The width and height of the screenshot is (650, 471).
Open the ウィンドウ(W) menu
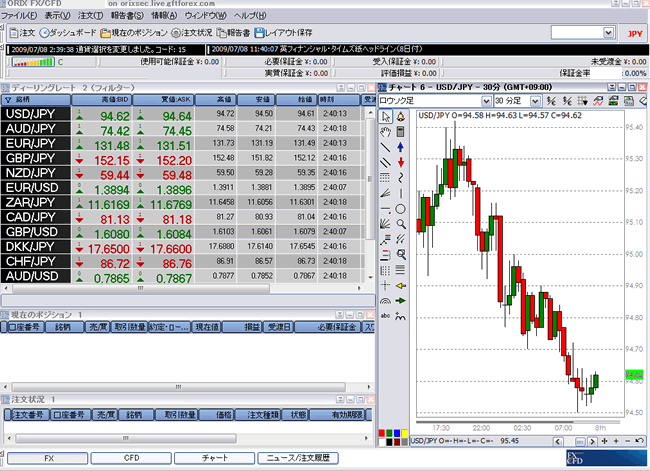tap(206, 16)
